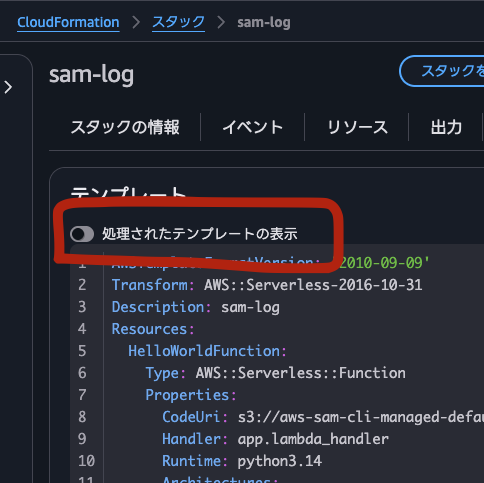Viewport: 484px width, 483px height.
Task: Click the Transform line in the template code
Action: 267,285
